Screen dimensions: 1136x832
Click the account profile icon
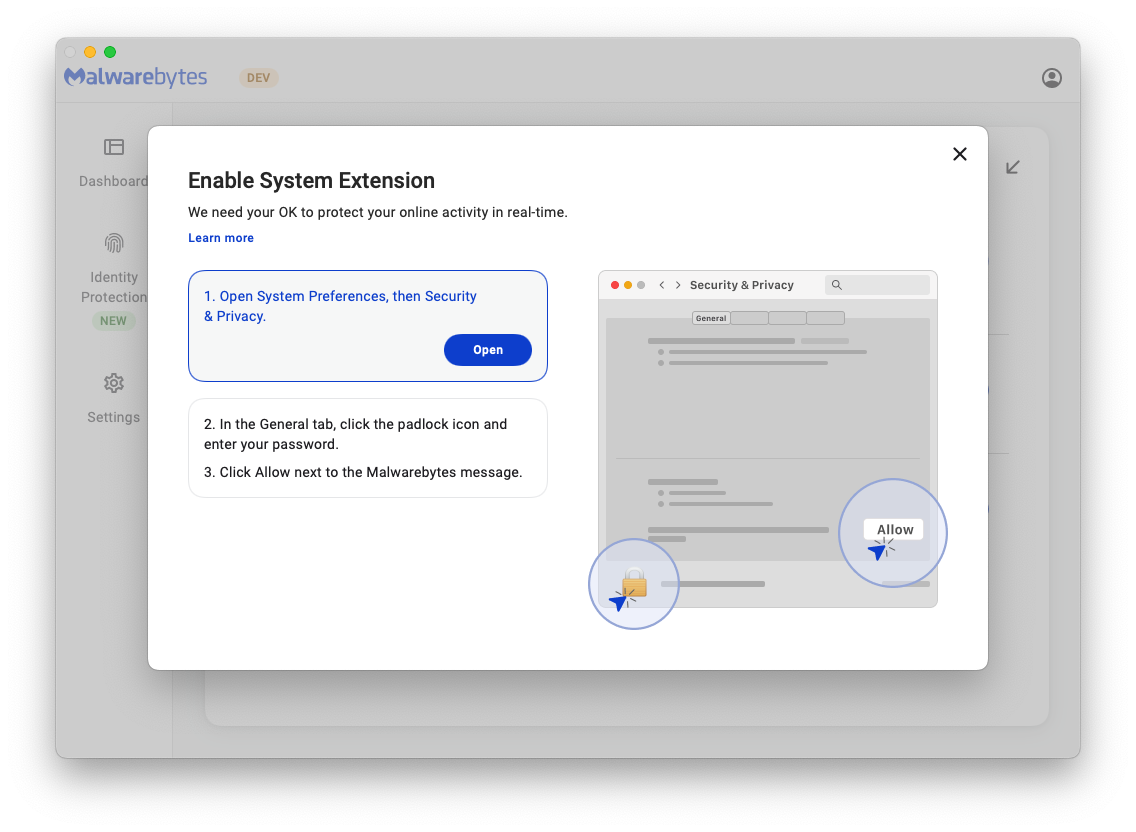click(x=1051, y=78)
